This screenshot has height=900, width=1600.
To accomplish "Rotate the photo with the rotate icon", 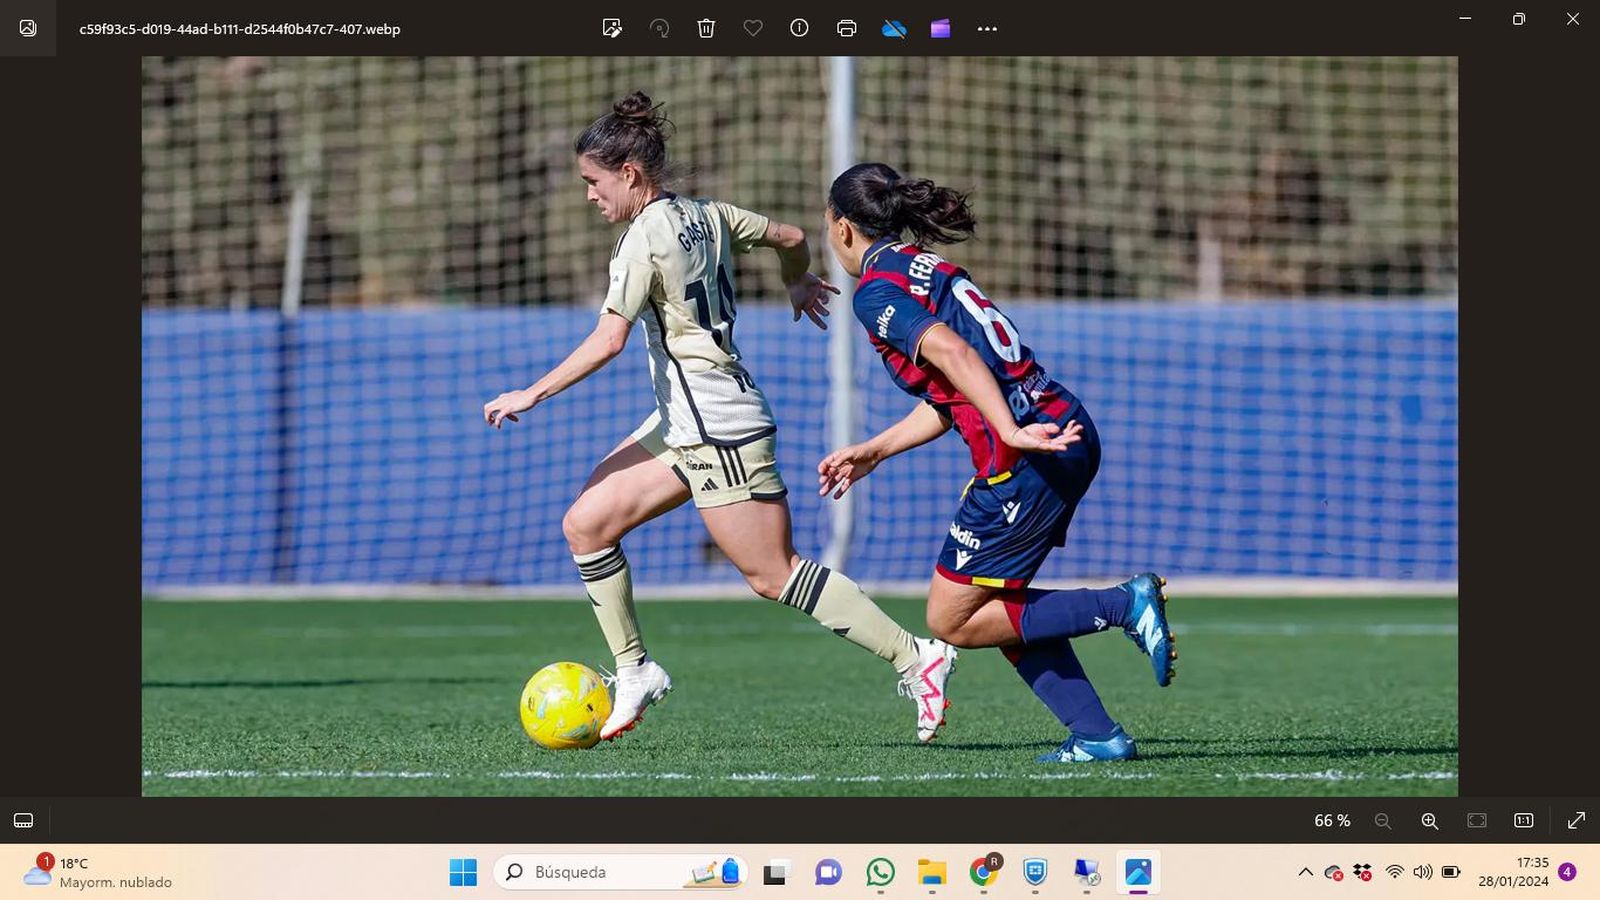I will point(659,29).
